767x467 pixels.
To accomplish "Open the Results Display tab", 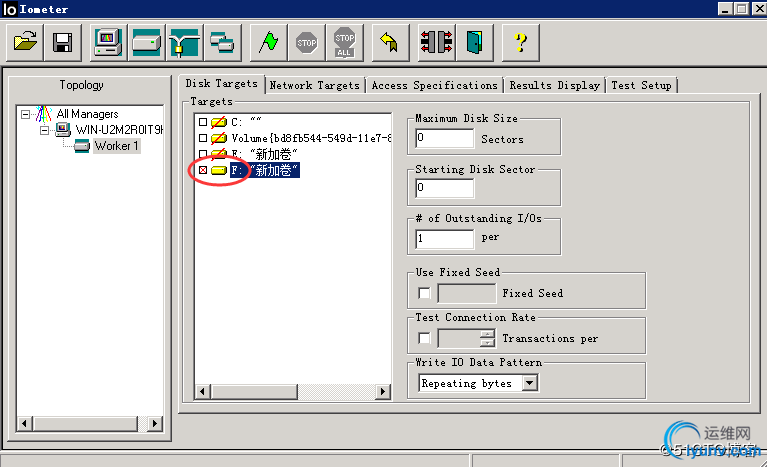I will (x=555, y=86).
